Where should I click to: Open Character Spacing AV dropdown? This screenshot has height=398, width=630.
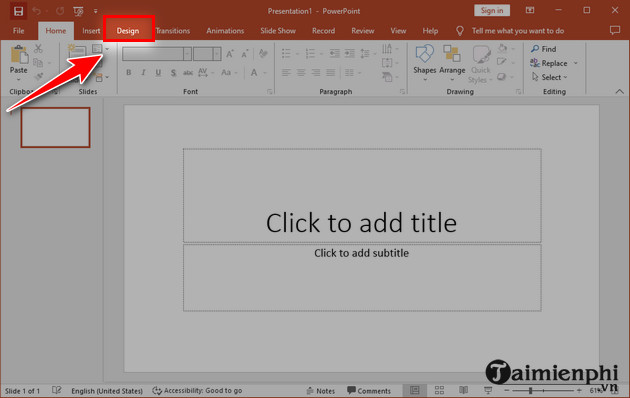click(206, 73)
